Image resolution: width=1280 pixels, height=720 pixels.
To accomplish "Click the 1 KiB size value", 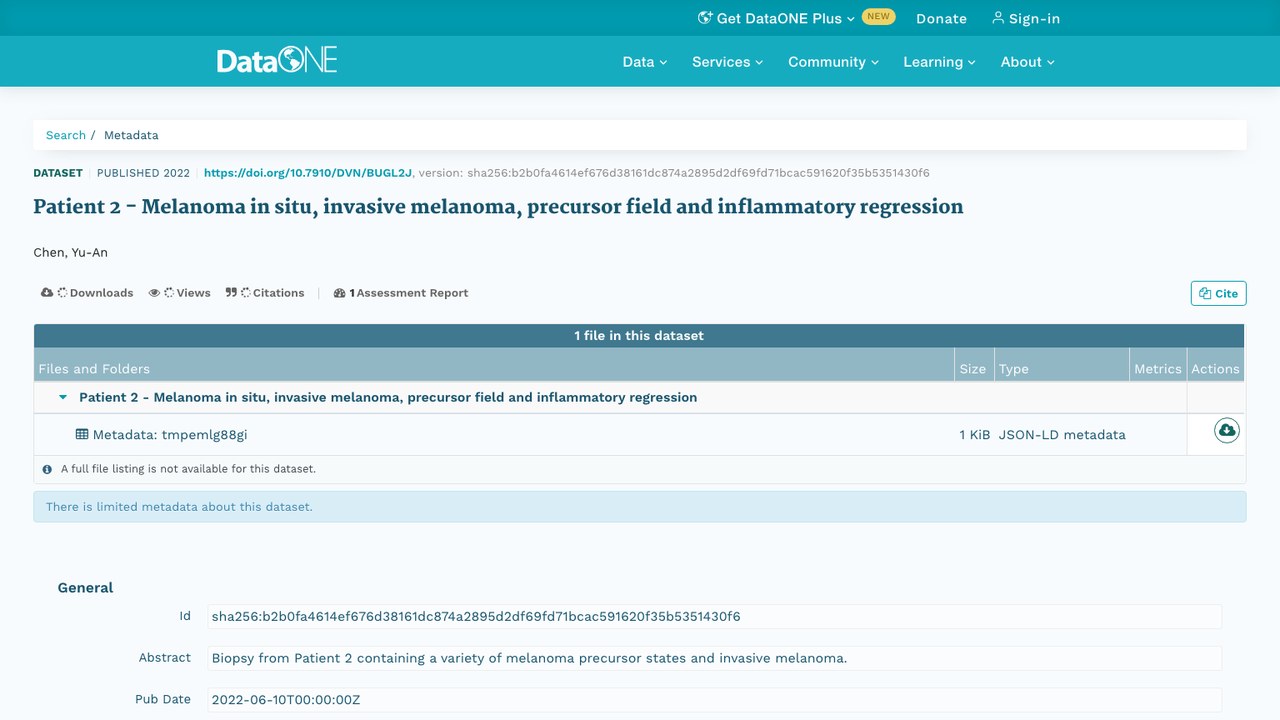I will coord(974,435).
